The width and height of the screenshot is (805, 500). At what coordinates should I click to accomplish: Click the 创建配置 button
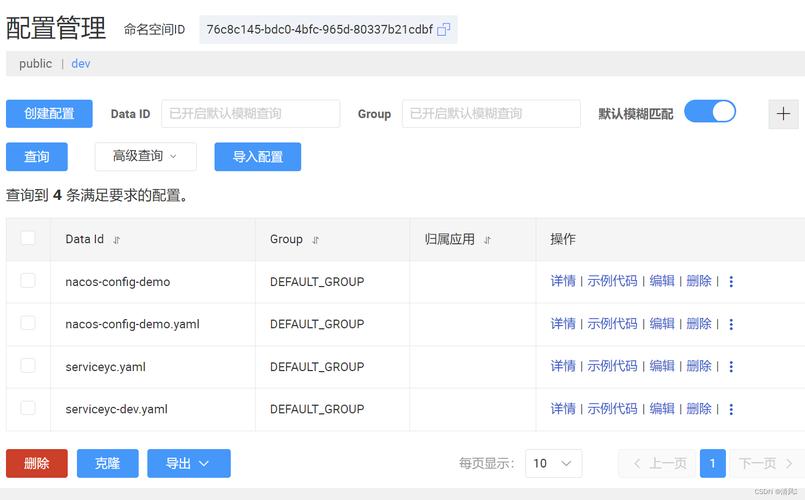[49, 113]
